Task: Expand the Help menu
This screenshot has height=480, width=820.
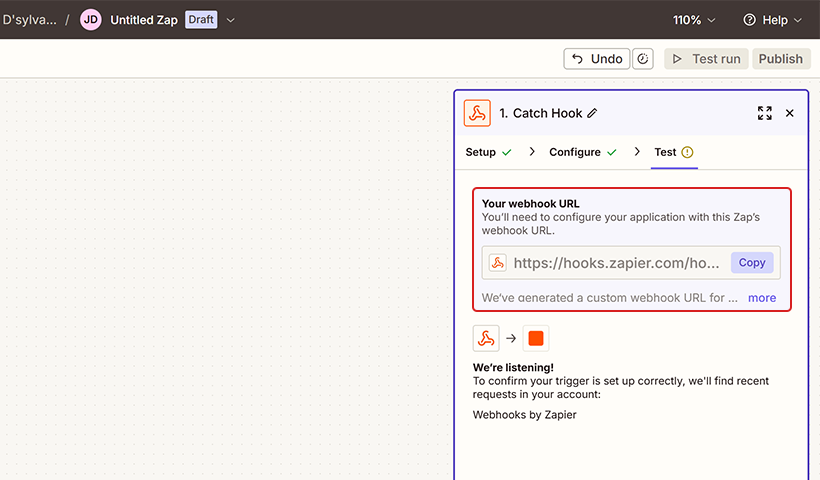Action: pyautogui.click(x=772, y=20)
